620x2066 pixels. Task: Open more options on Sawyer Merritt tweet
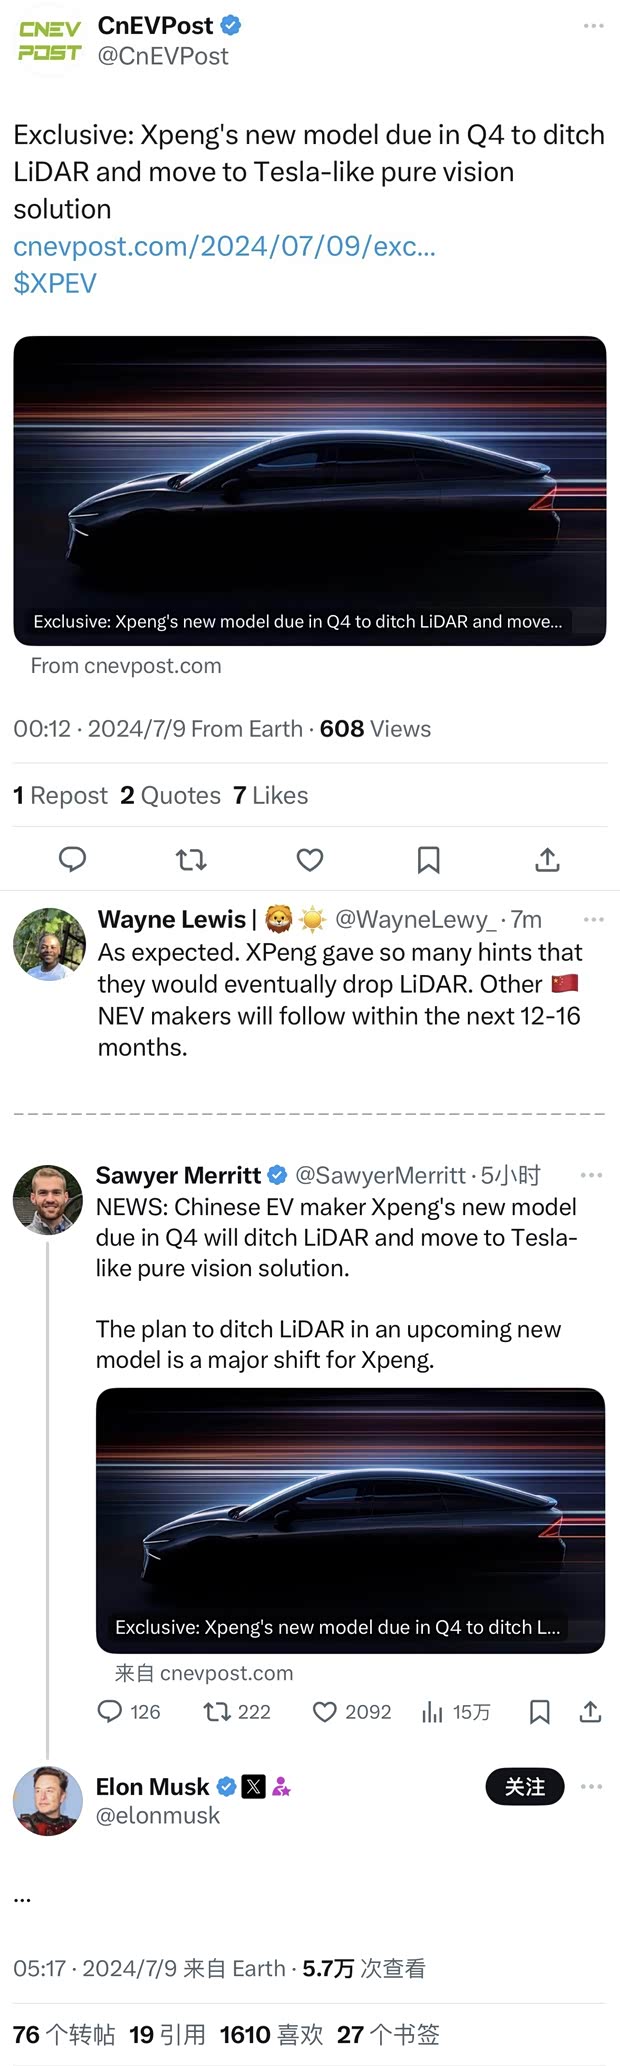pos(591,1175)
